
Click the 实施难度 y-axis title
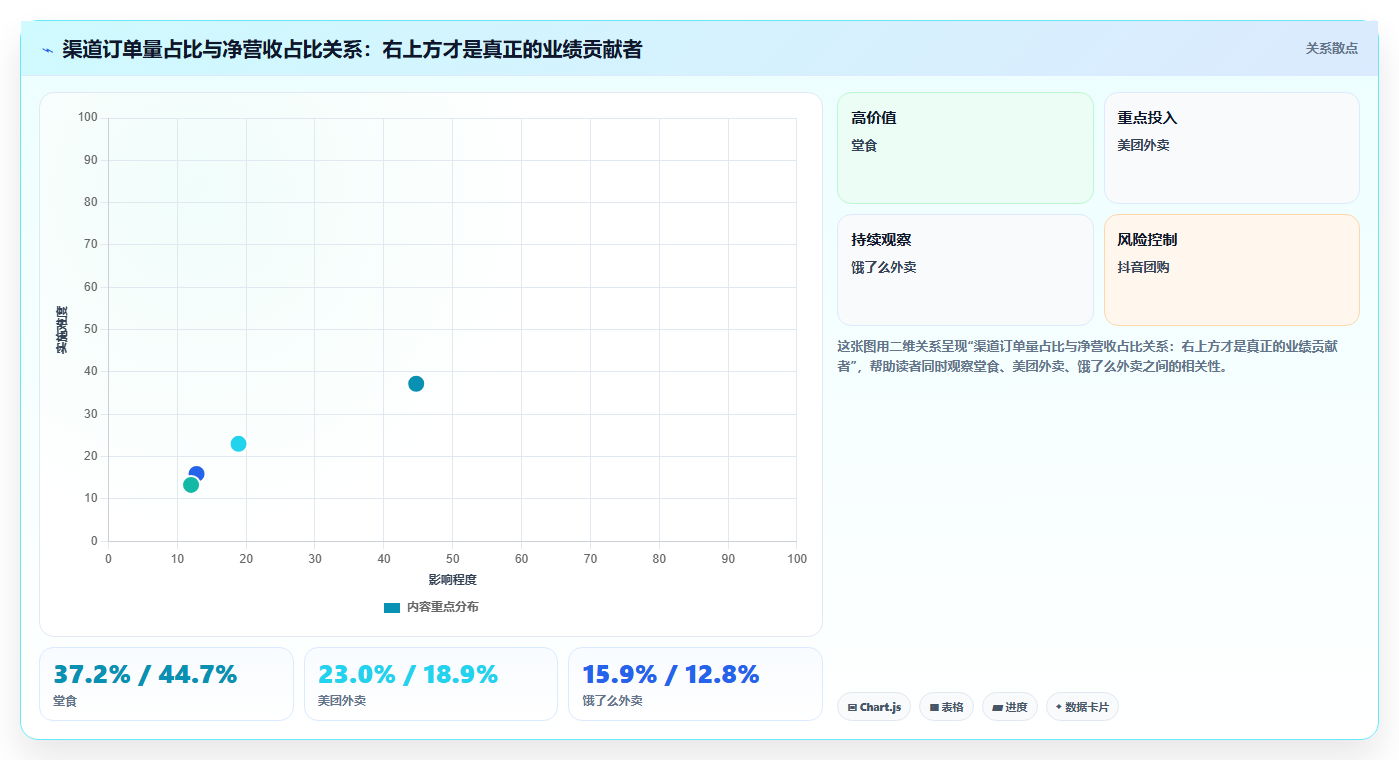tap(62, 330)
